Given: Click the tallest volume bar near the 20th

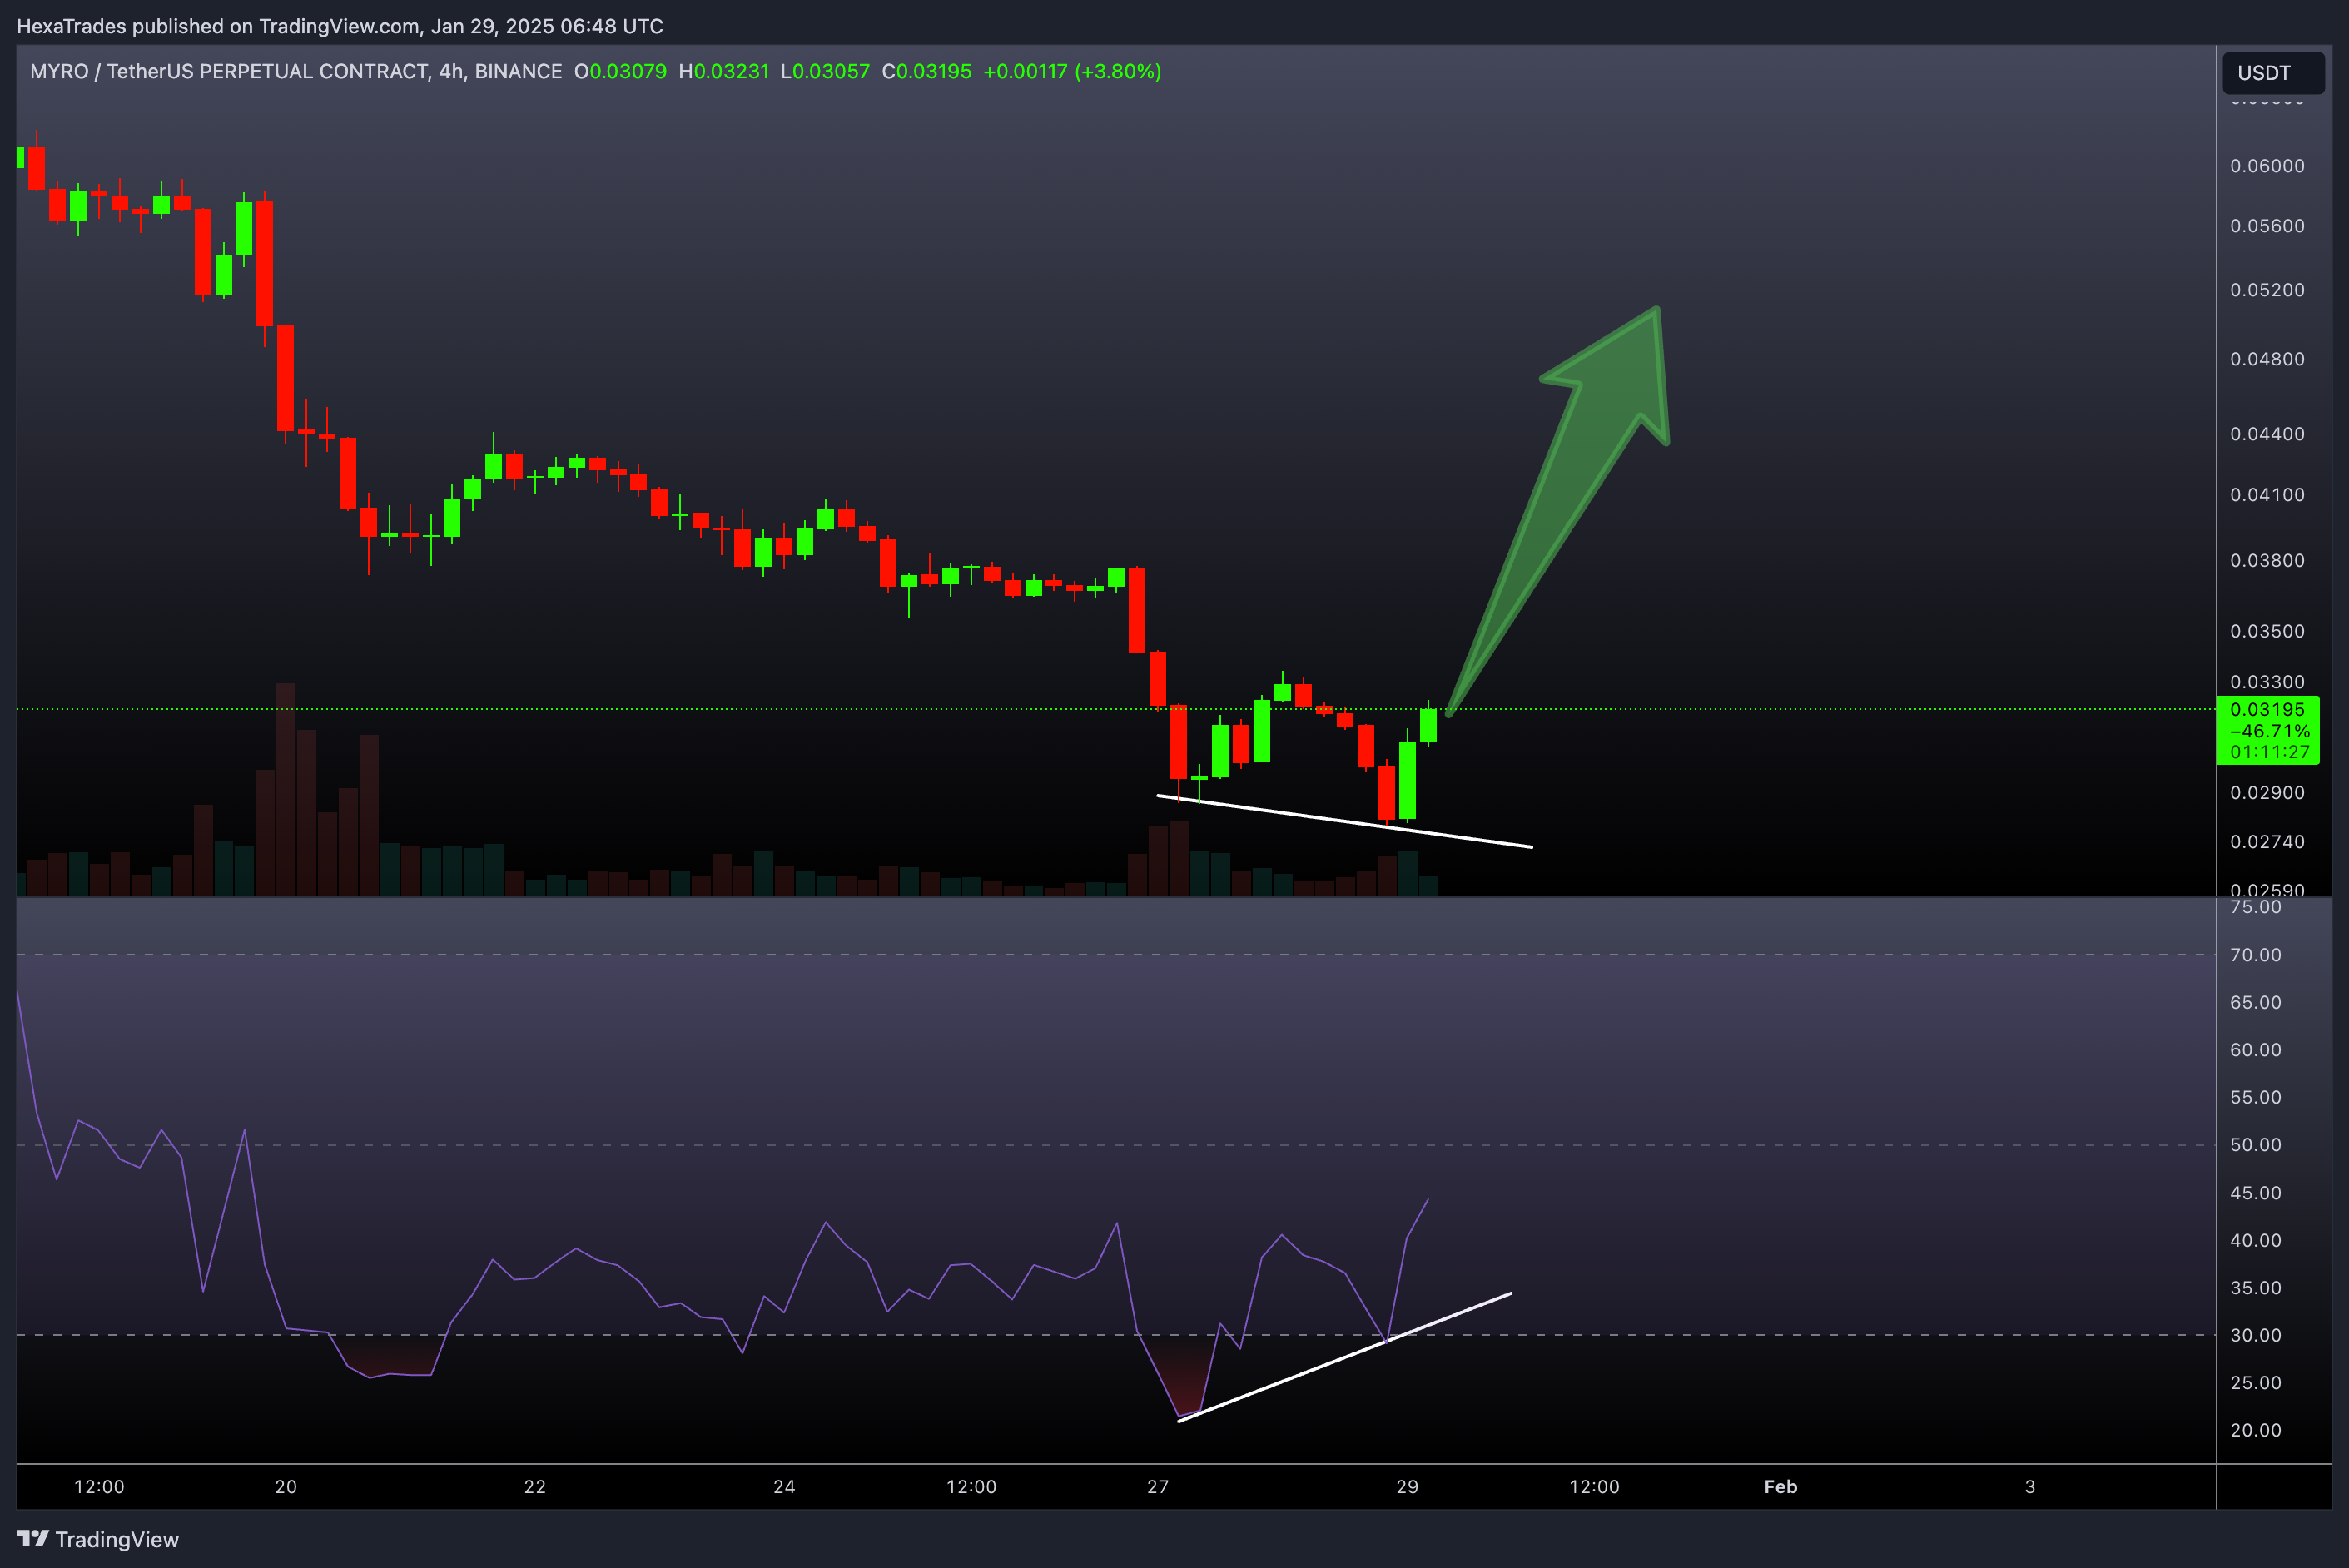Looking at the screenshot, I should (x=286, y=789).
